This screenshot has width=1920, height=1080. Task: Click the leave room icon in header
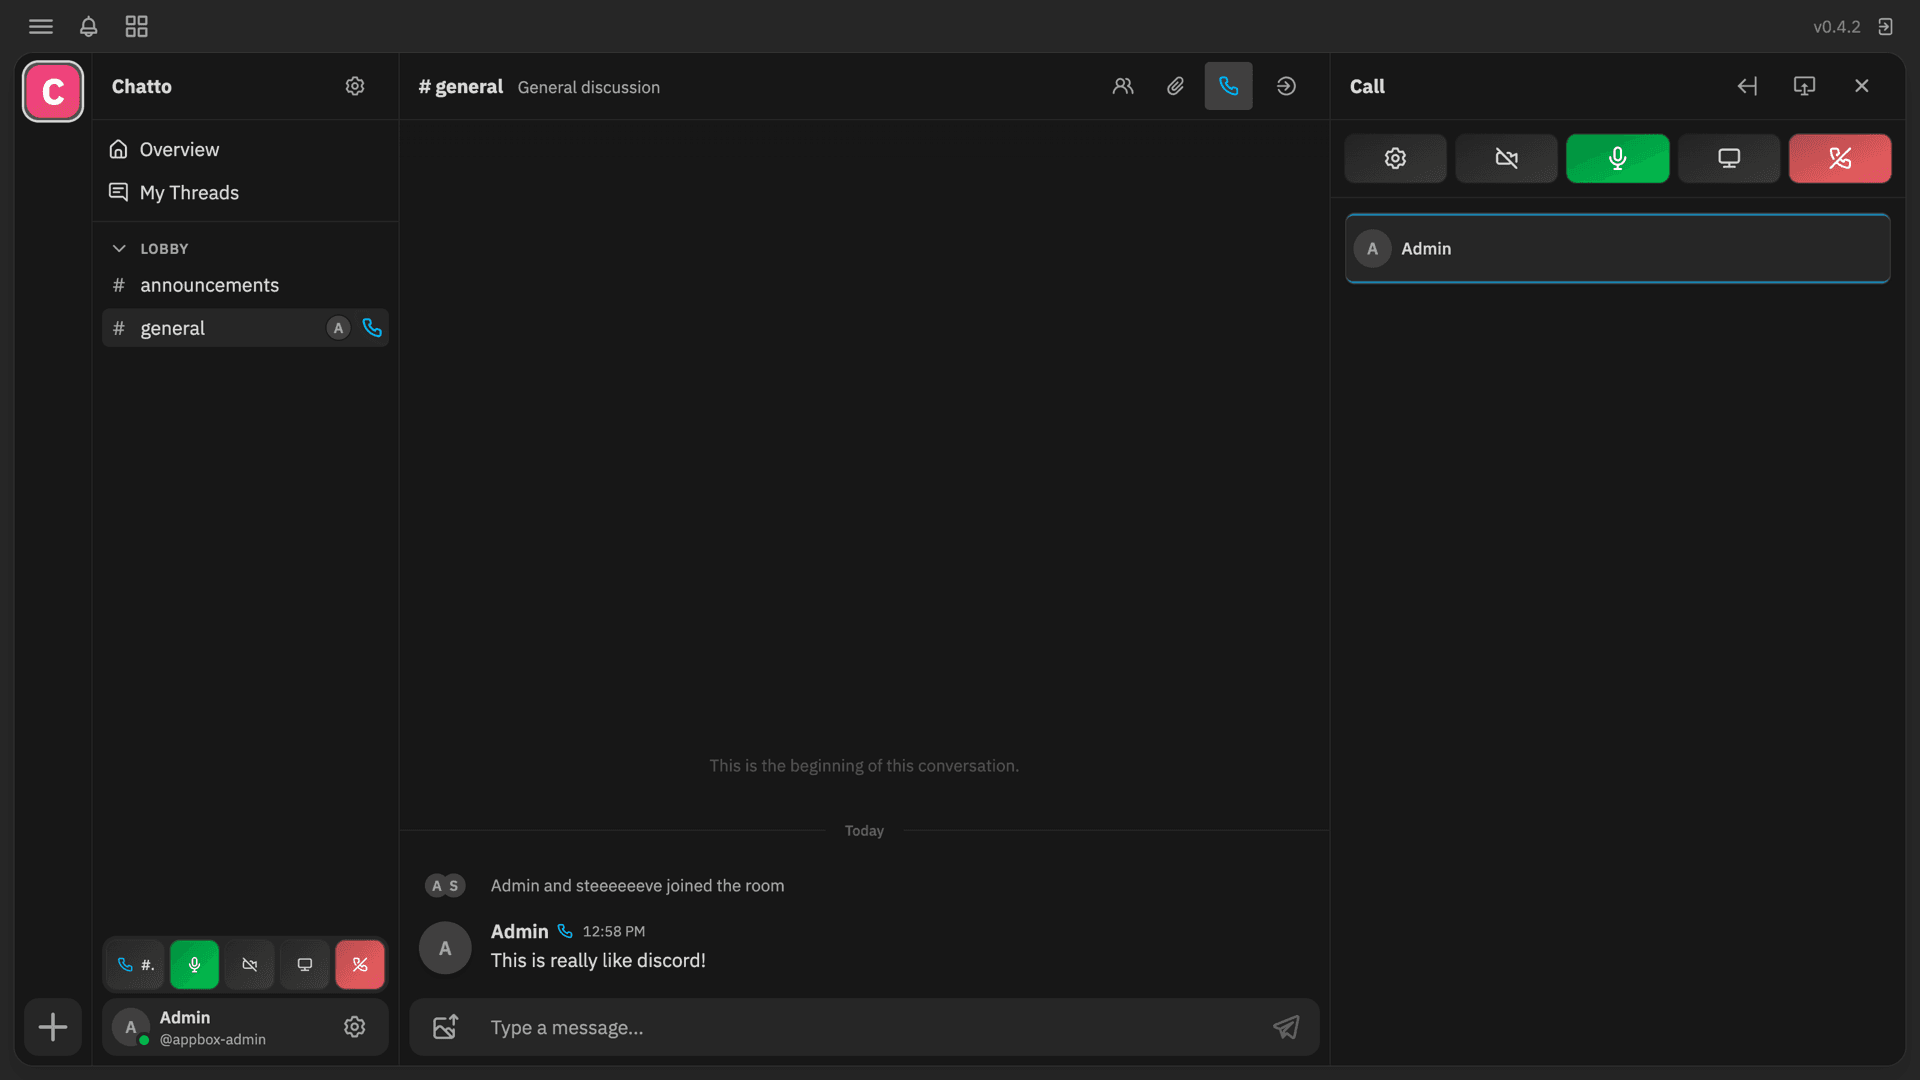(1286, 86)
